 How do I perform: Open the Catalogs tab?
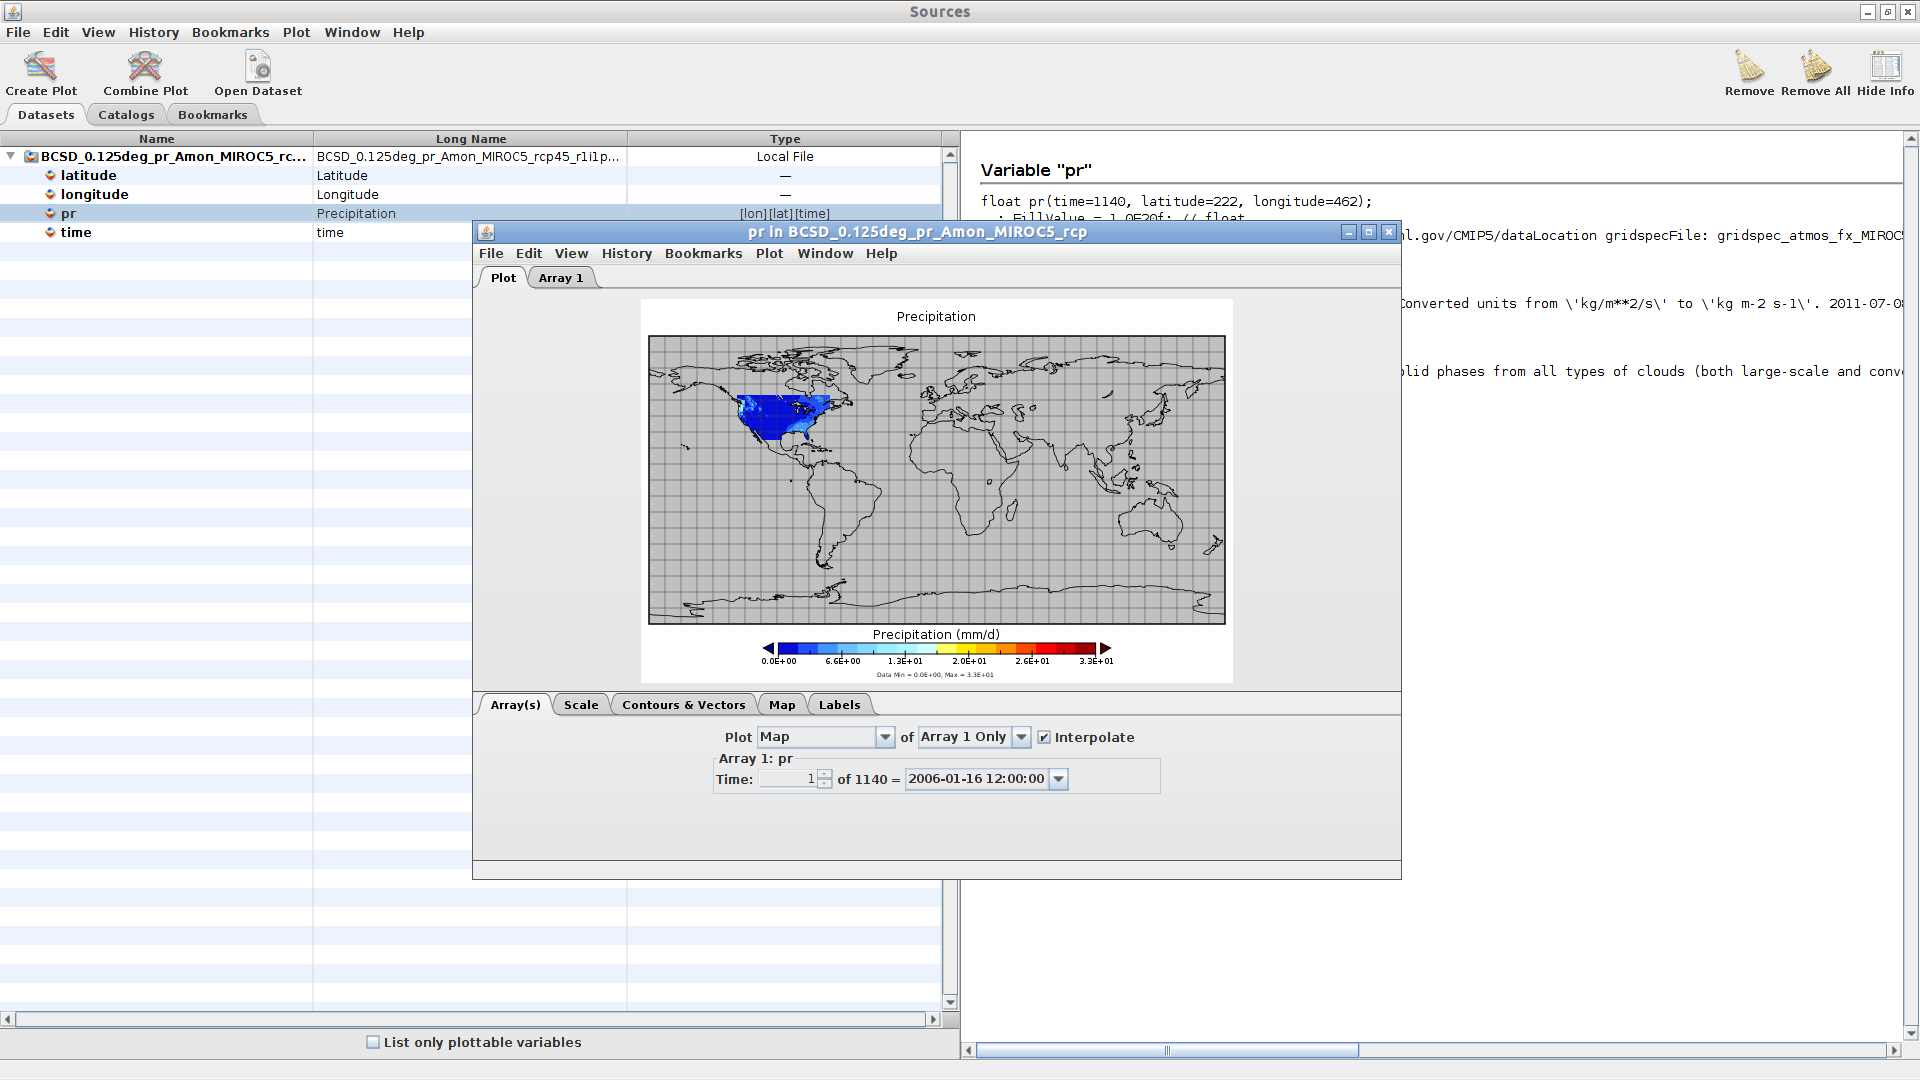coord(125,114)
